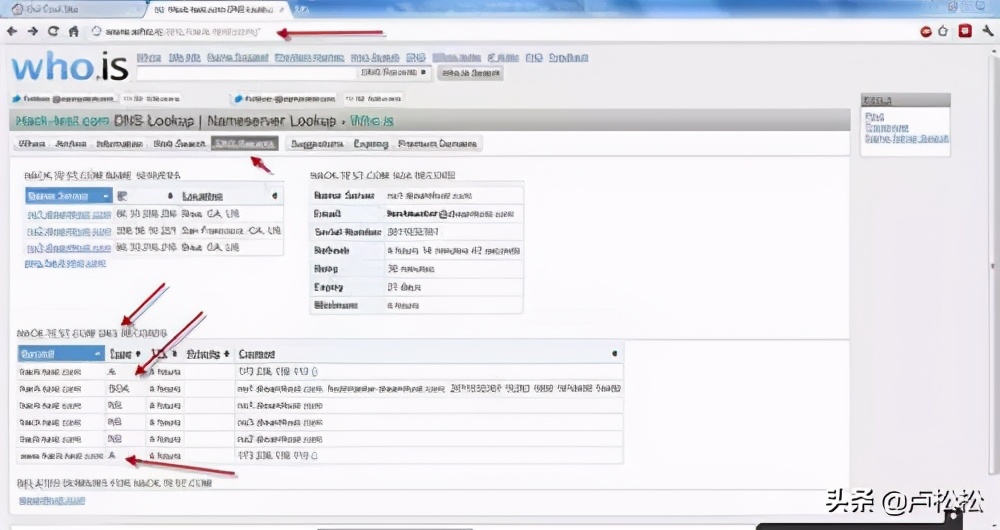The image size is (1000, 530).
Task: Sort DNS records by the TTL column
Action: (164, 354)
